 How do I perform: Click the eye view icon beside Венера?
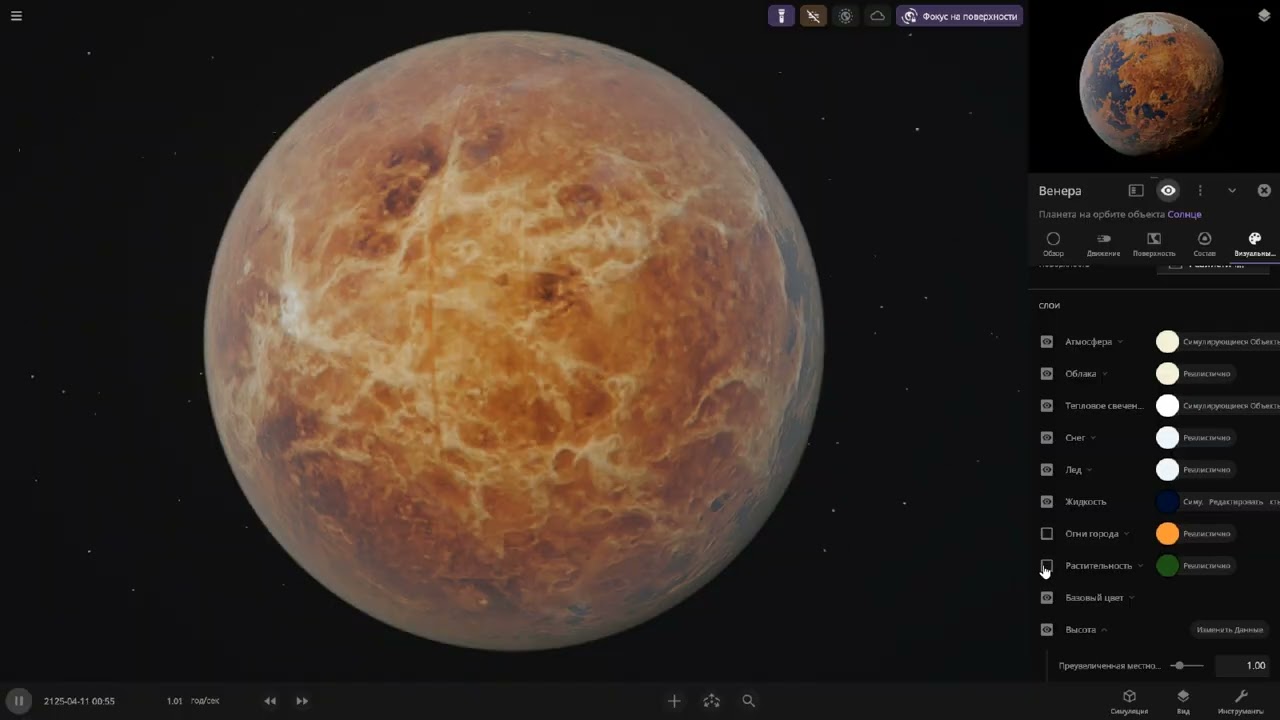click(x=1168, y=190)
